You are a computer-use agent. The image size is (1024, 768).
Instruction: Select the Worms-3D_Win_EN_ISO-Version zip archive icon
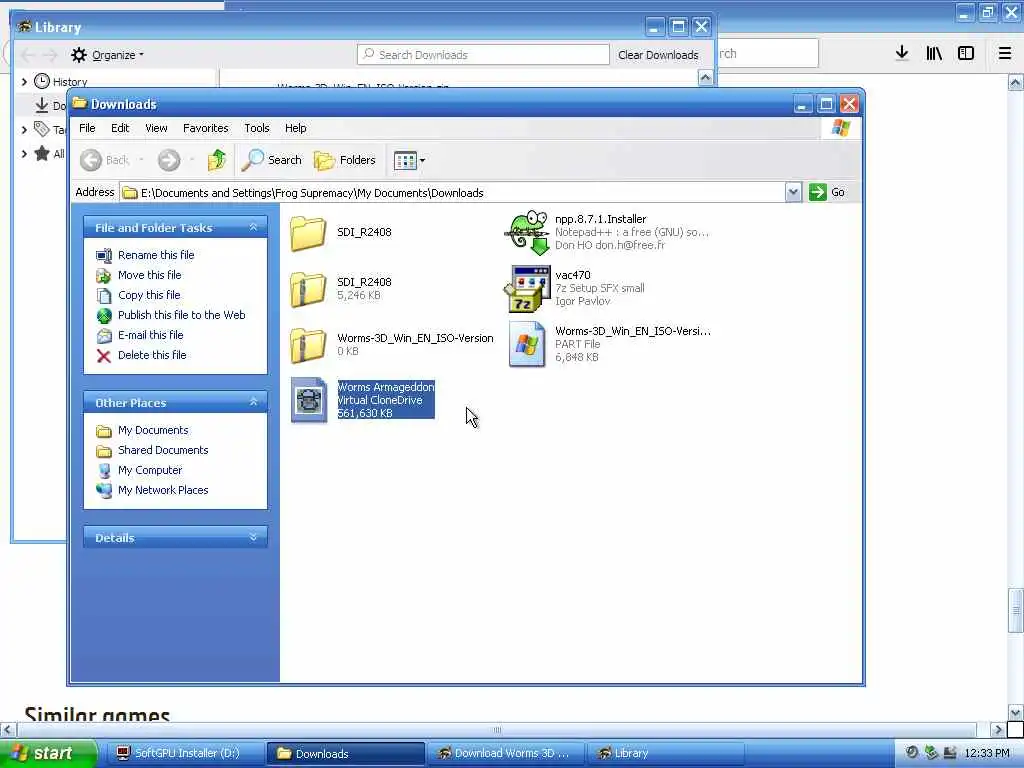click(x=308, y=345)
